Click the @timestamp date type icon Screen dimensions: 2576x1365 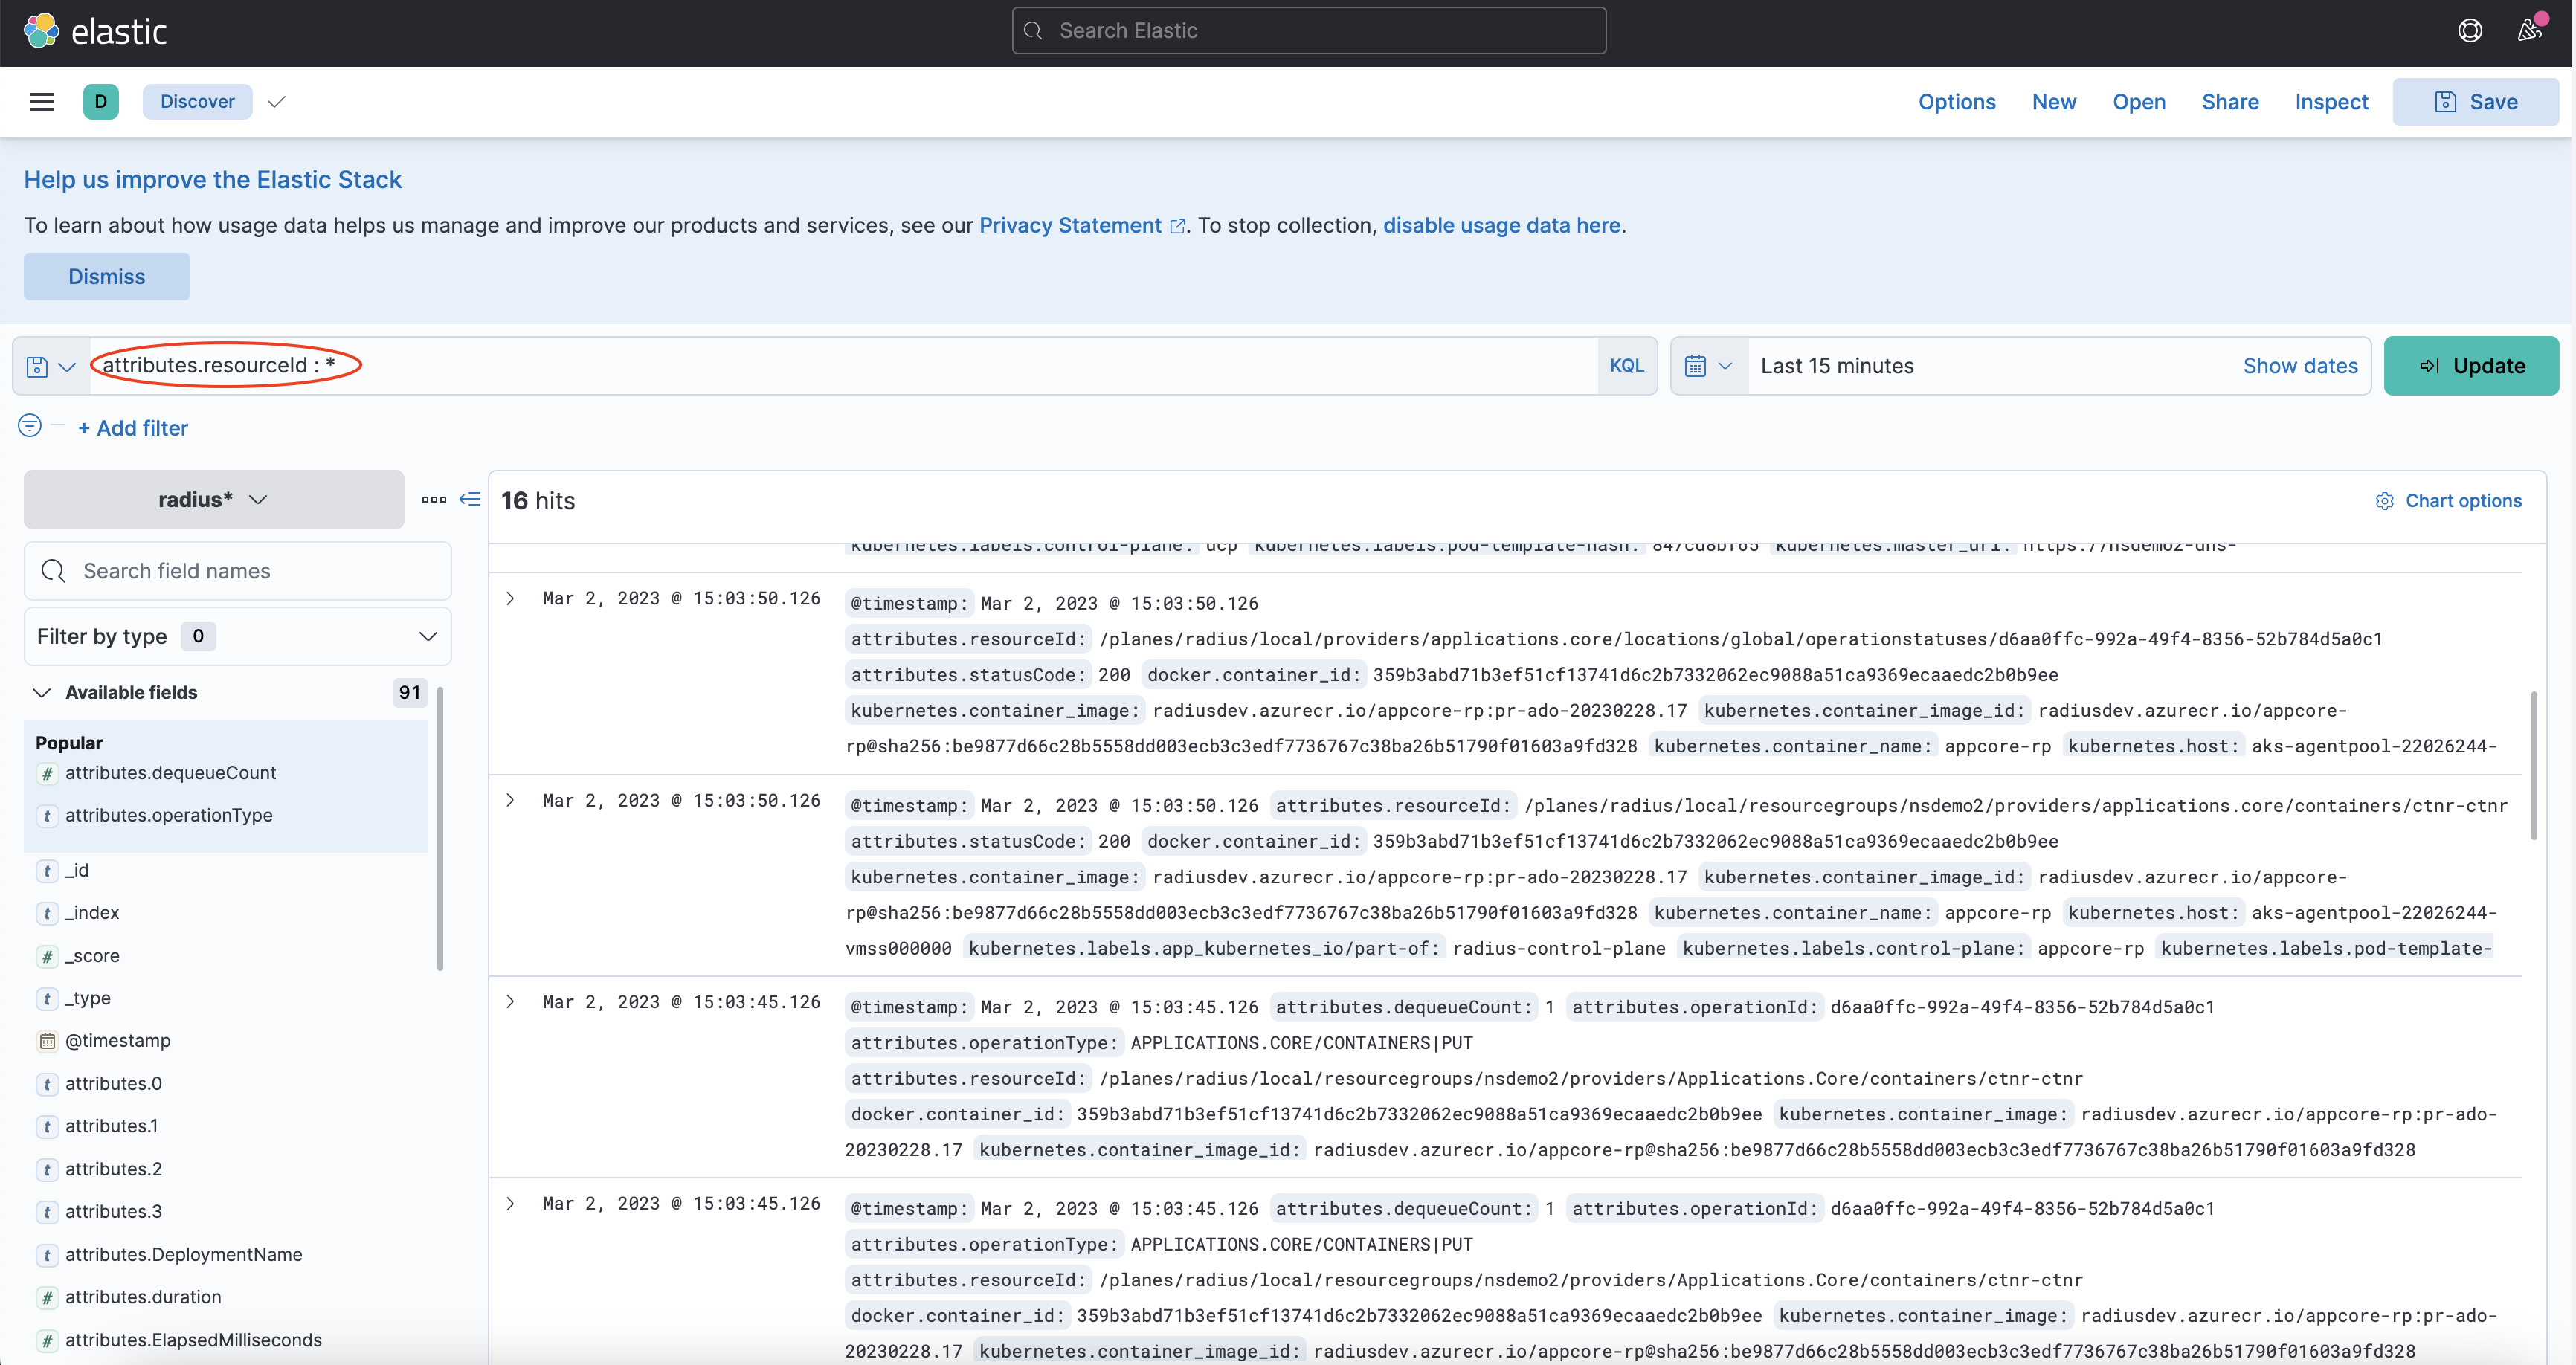coord(47,1041)
